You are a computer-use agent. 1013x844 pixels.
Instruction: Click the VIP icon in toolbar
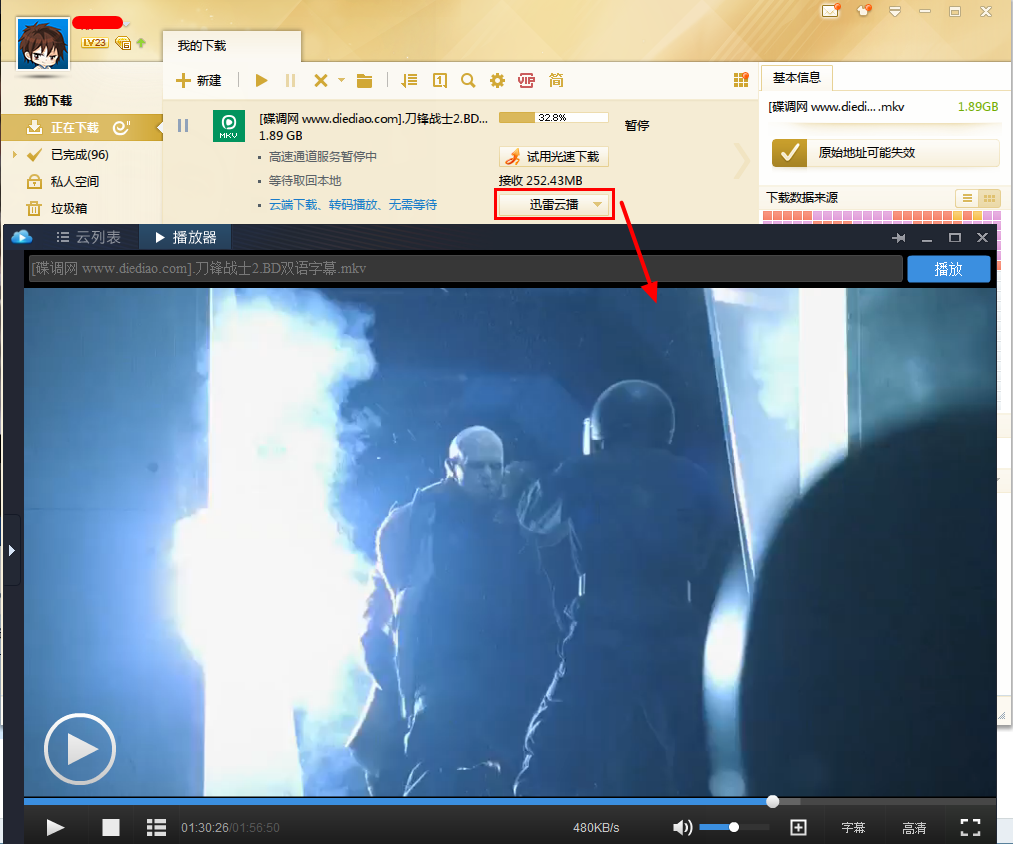525,80
